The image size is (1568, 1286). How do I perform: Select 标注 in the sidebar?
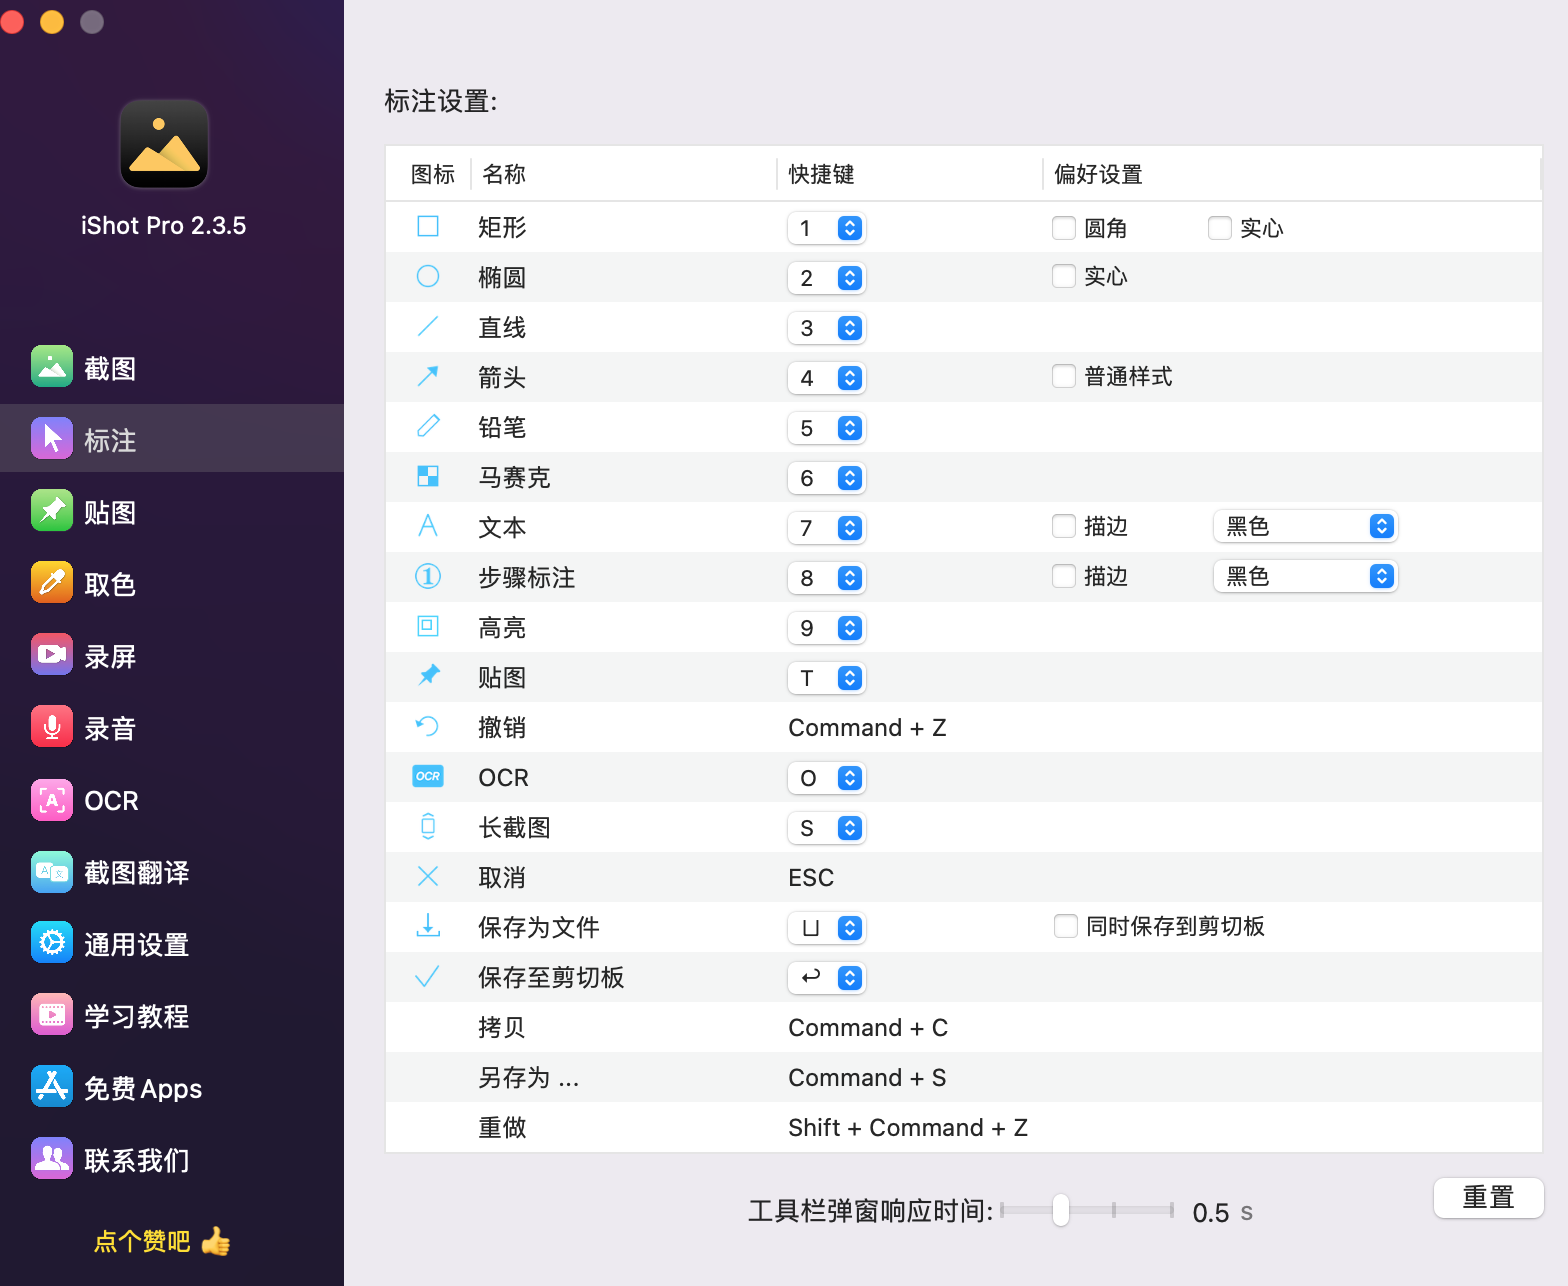(172, 438)
